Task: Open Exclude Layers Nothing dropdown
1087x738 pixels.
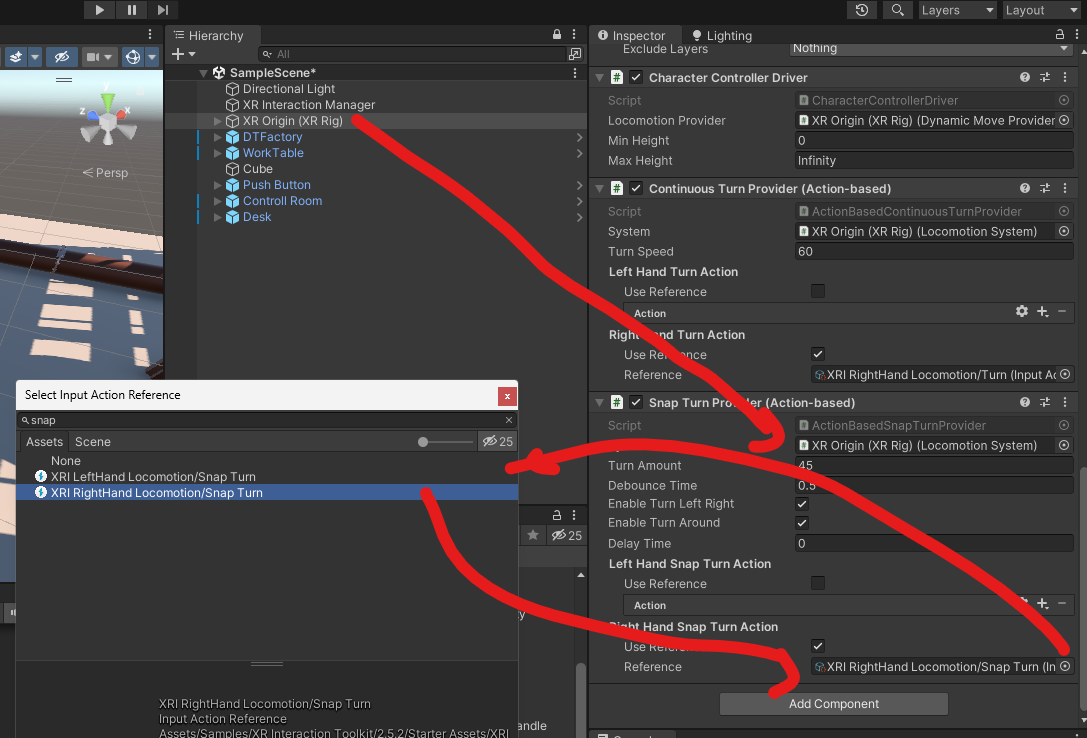Action: [932, 49]
